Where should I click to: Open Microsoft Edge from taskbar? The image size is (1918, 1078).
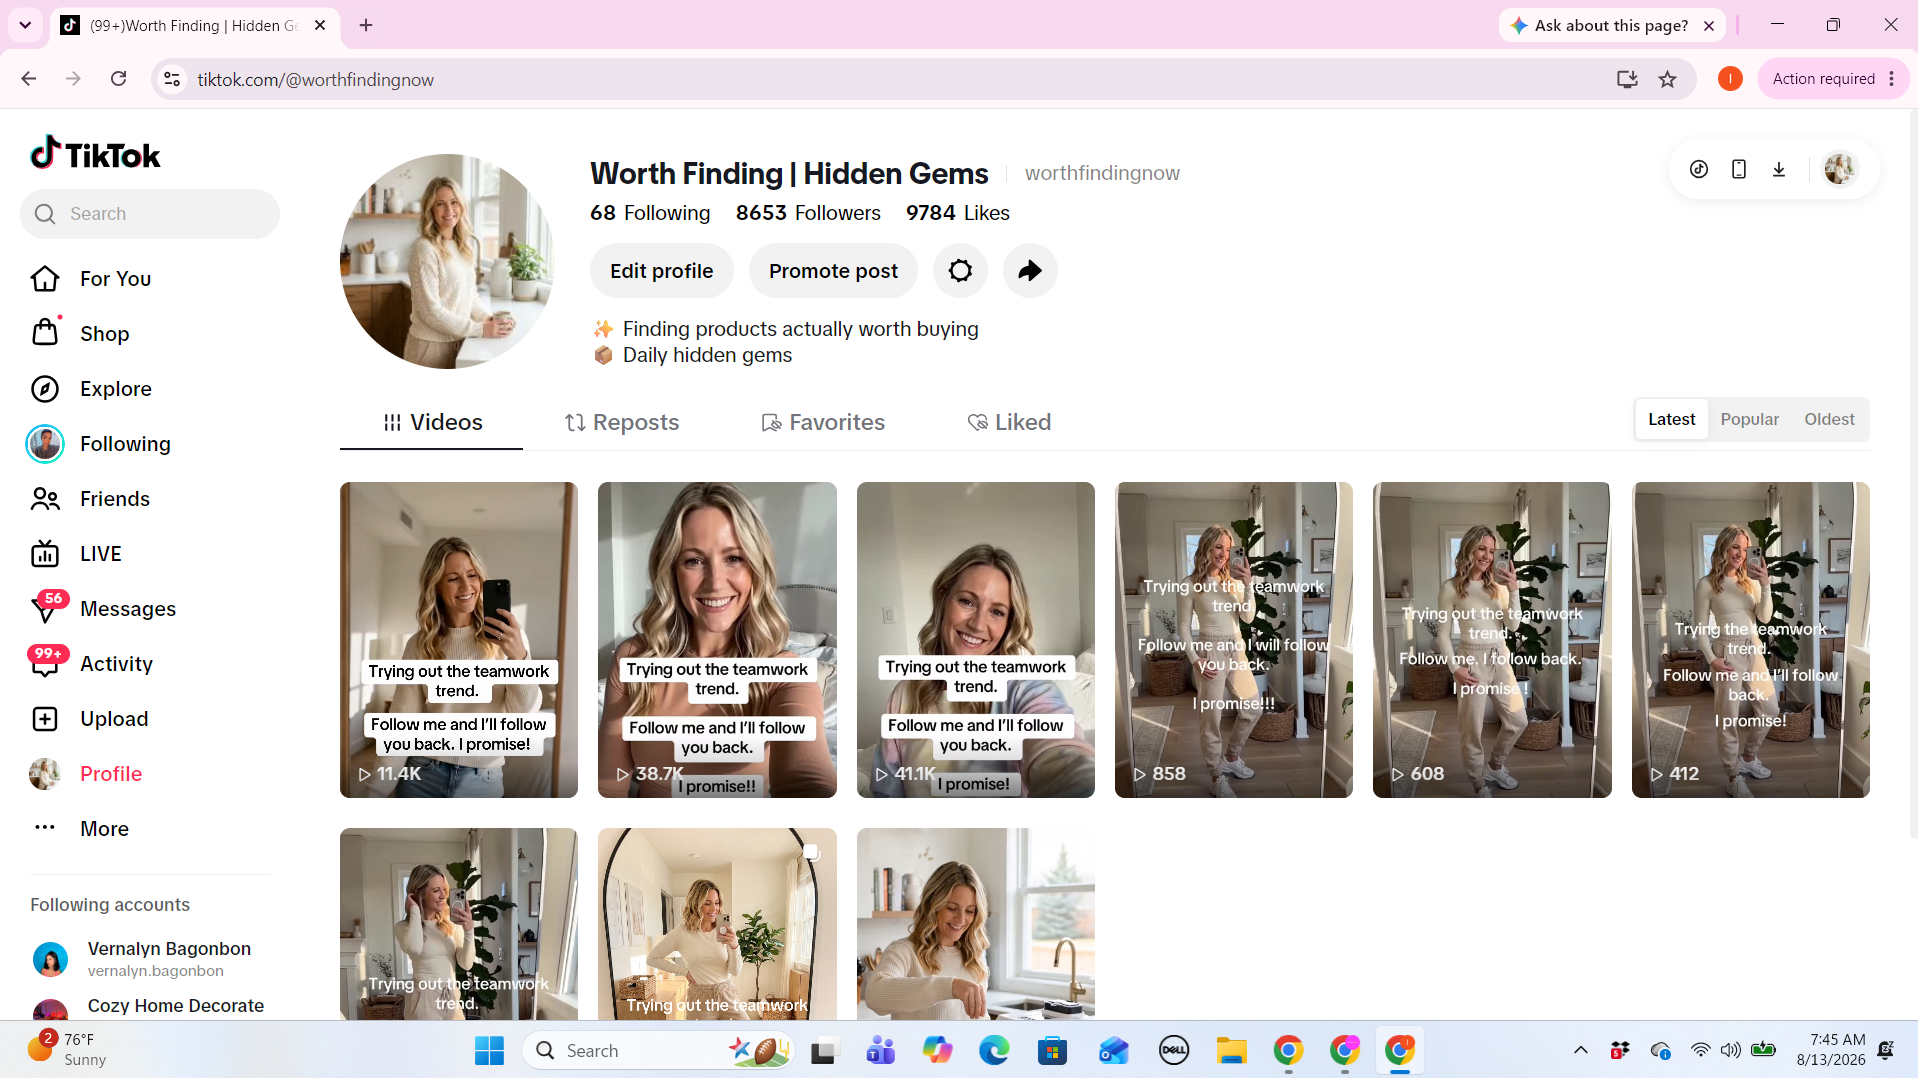994,1050
